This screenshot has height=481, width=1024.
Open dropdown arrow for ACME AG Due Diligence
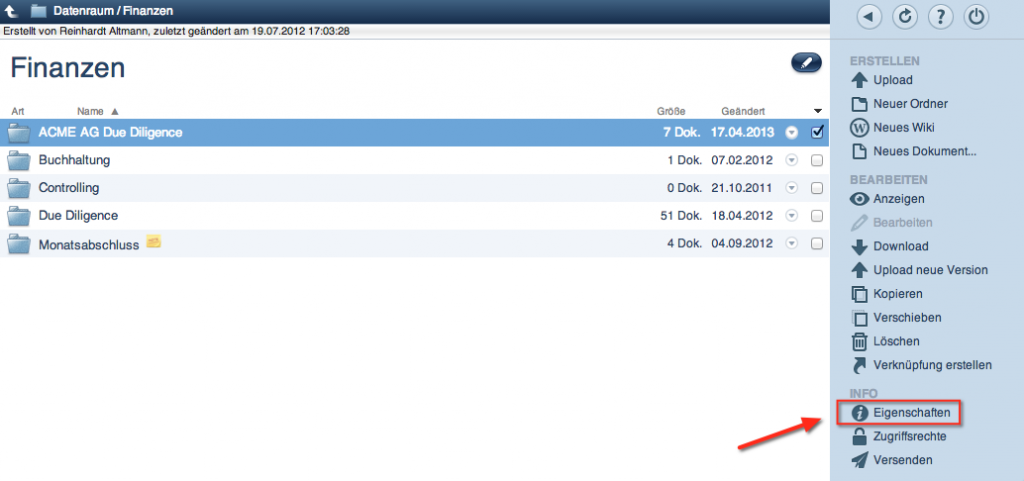click(x=792, y=132)
